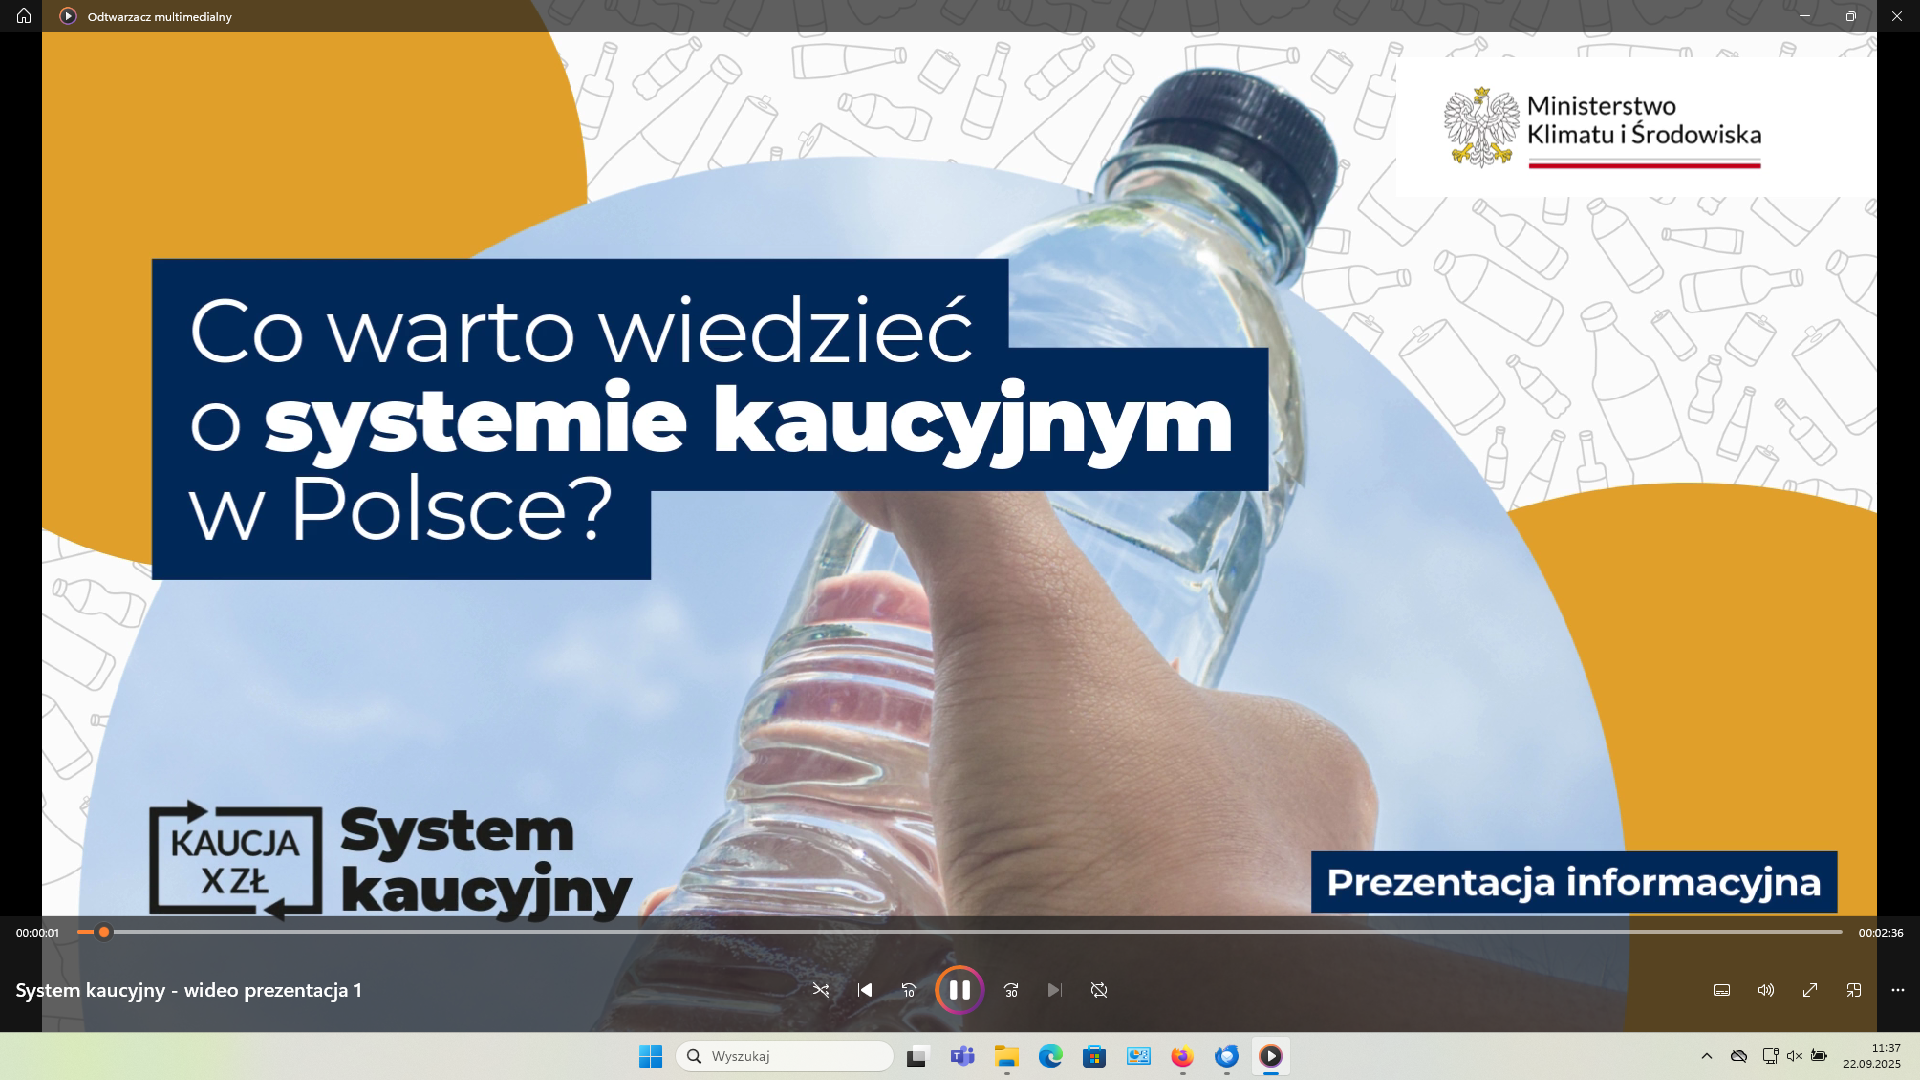
Task: Open the volume control
Action: 1766,990
